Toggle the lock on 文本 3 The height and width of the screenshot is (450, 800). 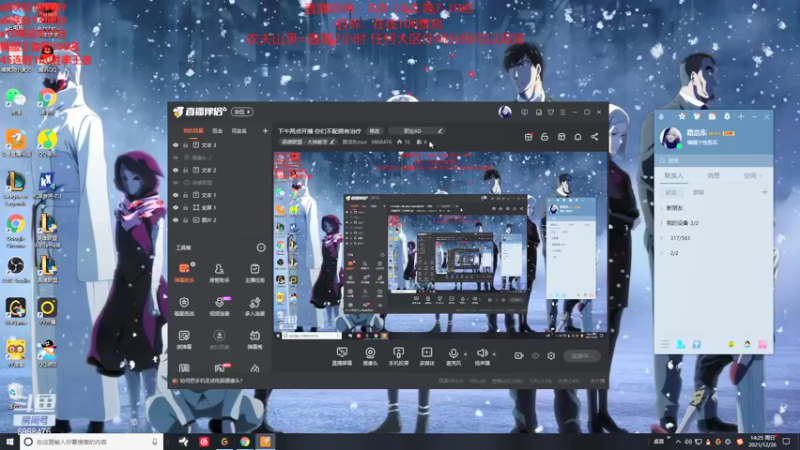tap(186, 145)
